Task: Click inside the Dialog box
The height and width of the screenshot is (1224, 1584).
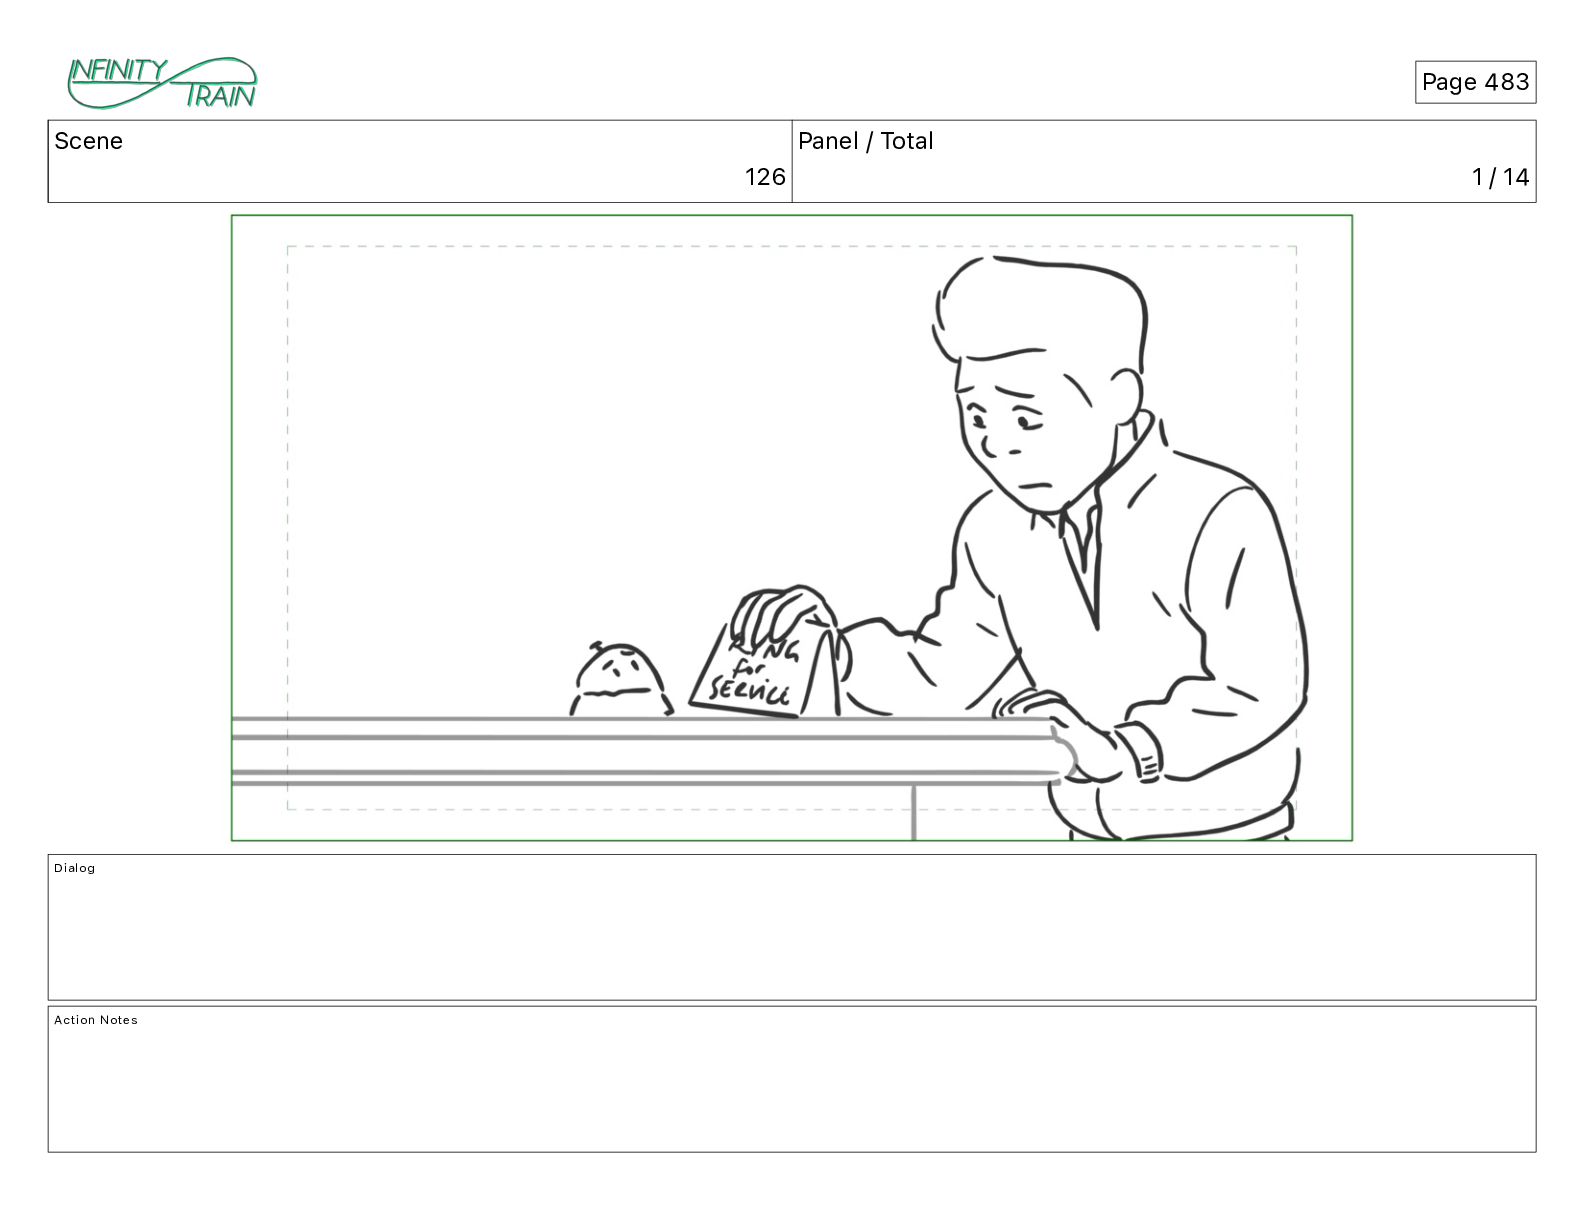Action: 792,927
